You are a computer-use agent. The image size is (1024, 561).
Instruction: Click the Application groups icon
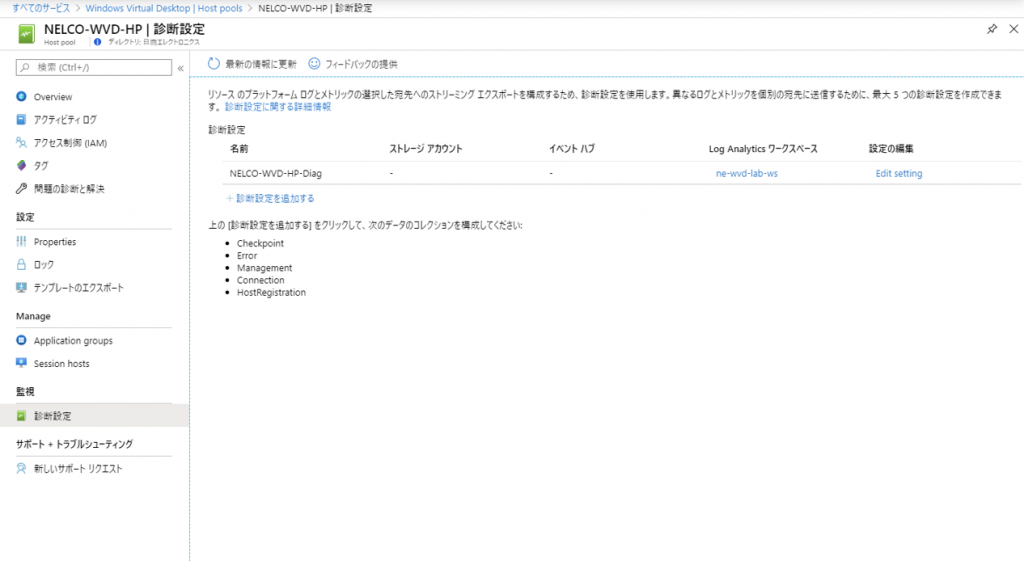(22, 340)
